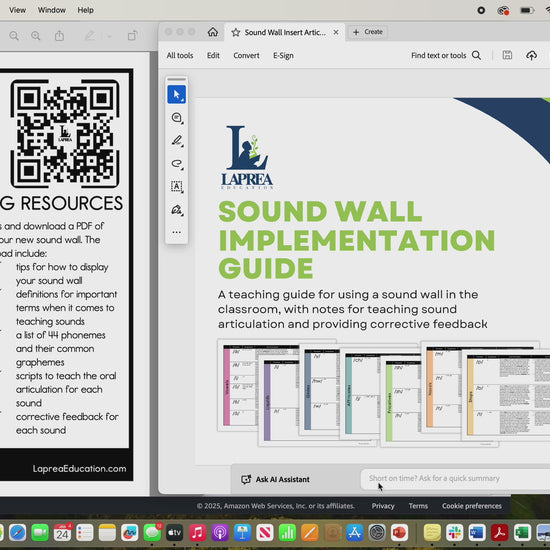Open Apple TV from the dock
This screenshot has height=550, width=550.
(175, 533)
